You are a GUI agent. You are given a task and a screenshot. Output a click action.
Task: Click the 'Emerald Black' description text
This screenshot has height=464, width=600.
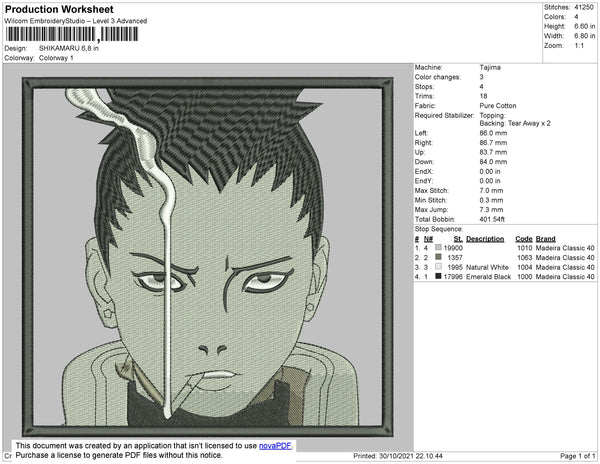tap(488, 277)
